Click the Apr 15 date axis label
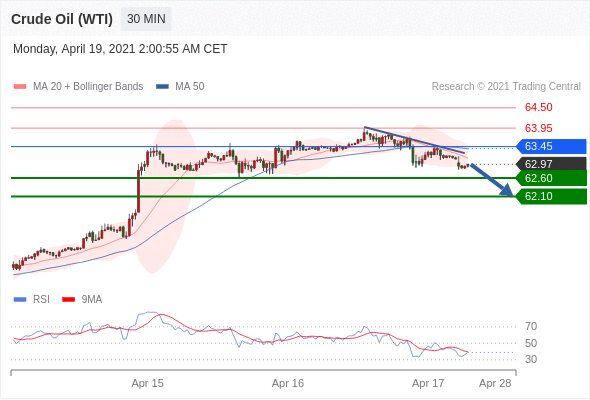This screenshot has height=400, width=590. click(148, 383)
